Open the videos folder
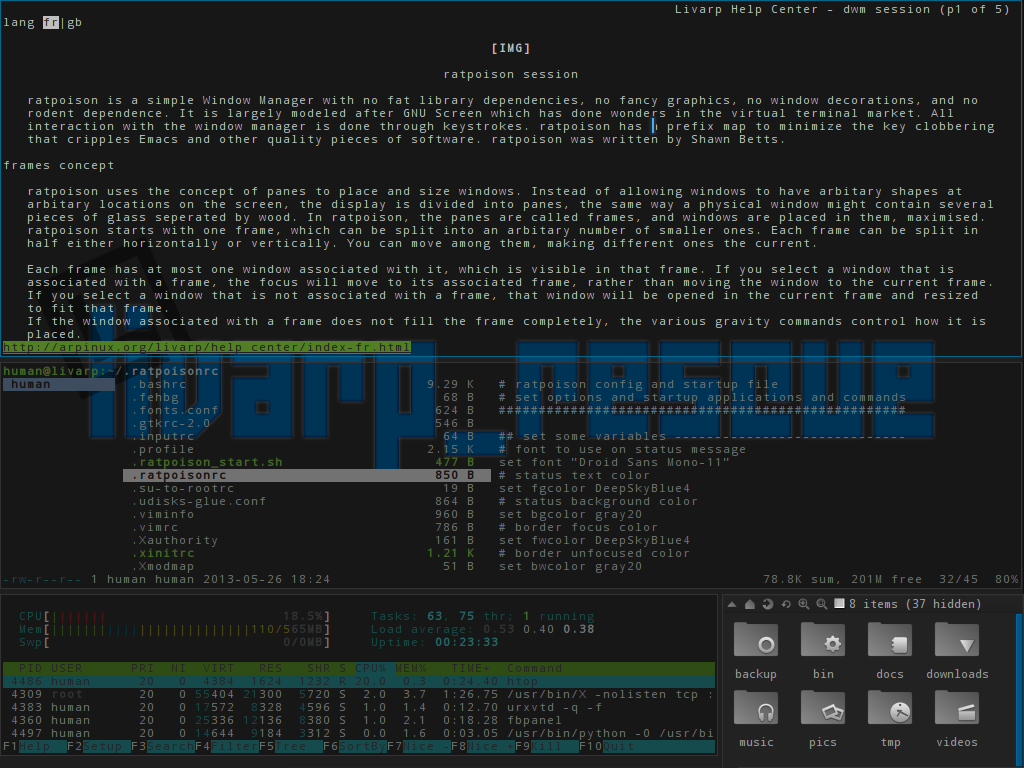 (957, 718)
